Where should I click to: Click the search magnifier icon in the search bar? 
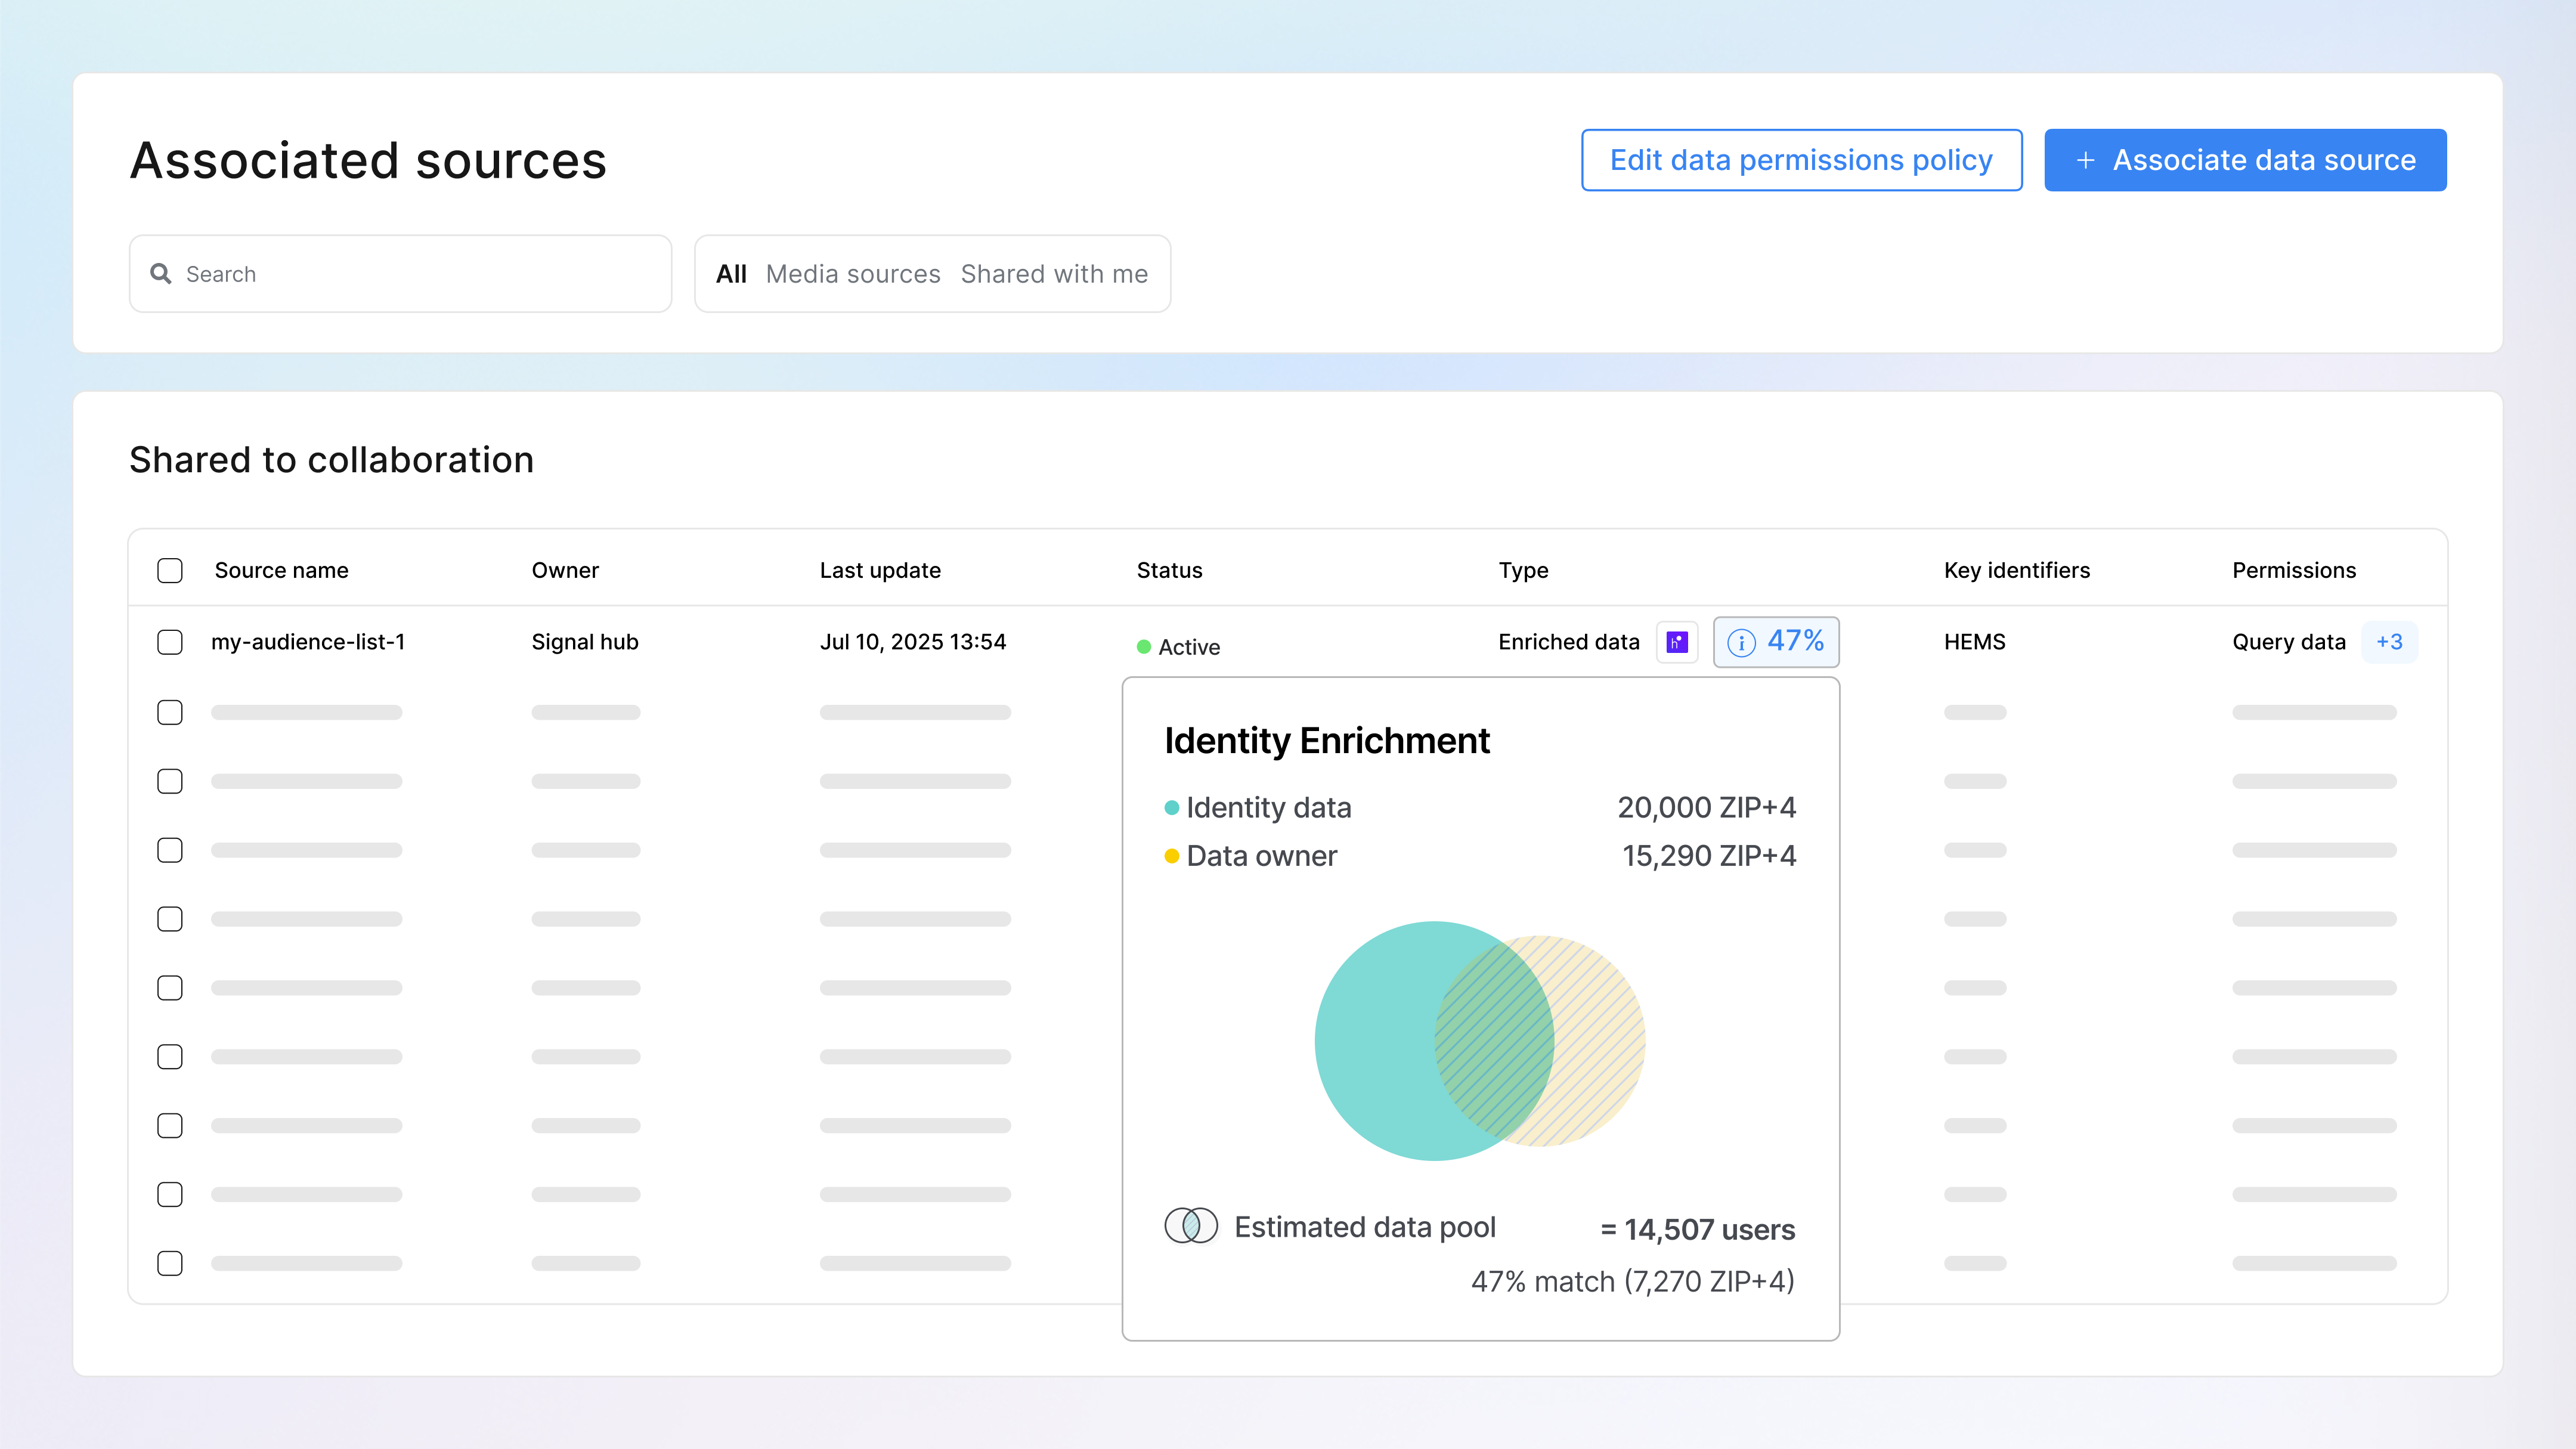coord(161,273)
